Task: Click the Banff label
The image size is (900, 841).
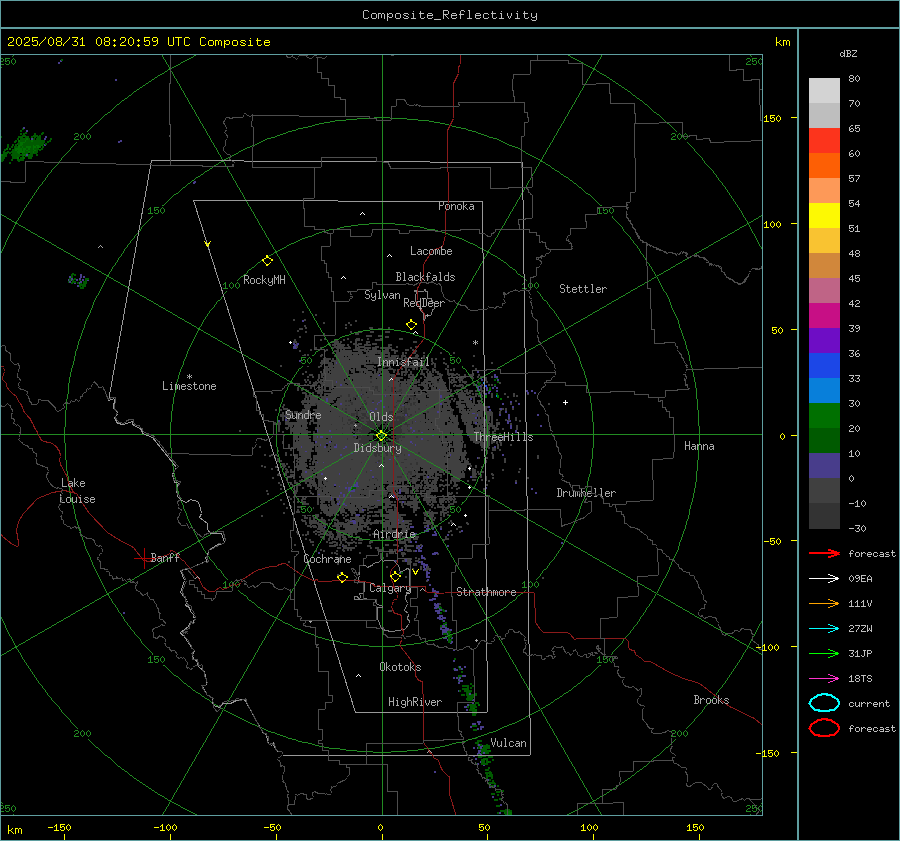Action: click(165, 557)
